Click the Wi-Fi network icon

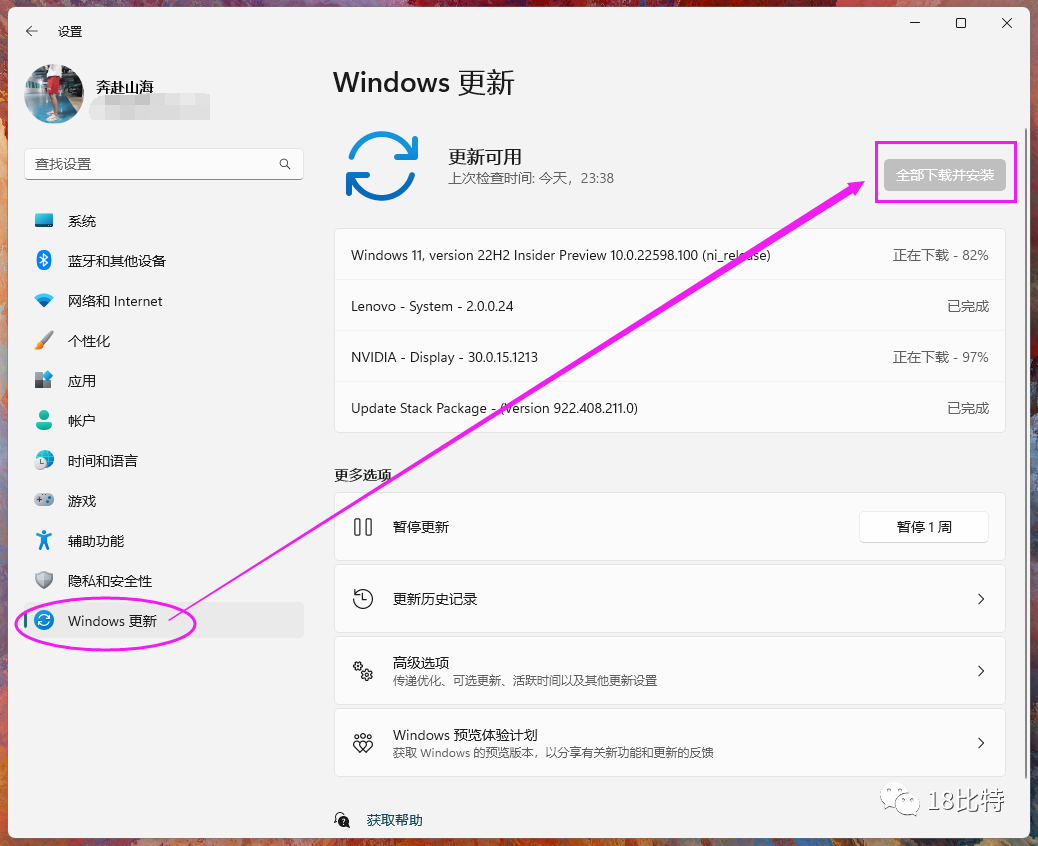pyautogui.click(x=44, y=301)
